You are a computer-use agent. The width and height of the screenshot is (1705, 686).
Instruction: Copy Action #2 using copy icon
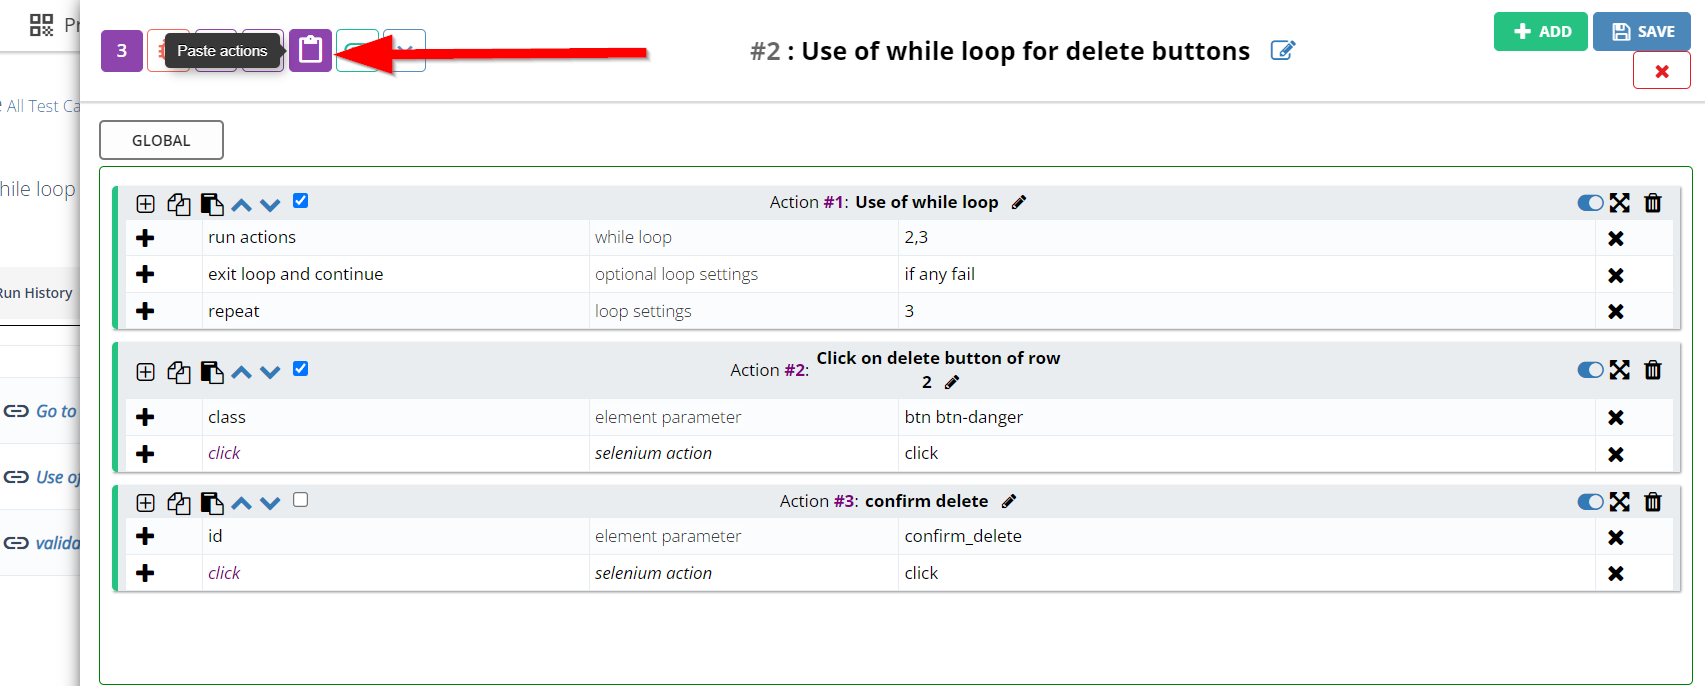(179, 372)
